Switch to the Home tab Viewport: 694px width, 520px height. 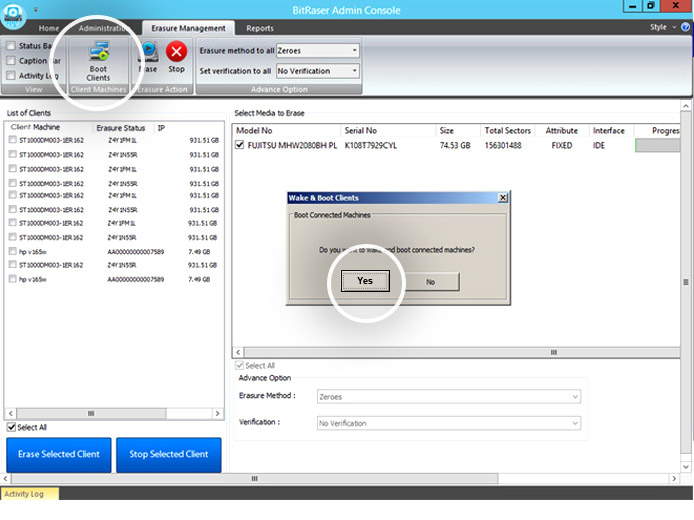[x=49, y=28]
